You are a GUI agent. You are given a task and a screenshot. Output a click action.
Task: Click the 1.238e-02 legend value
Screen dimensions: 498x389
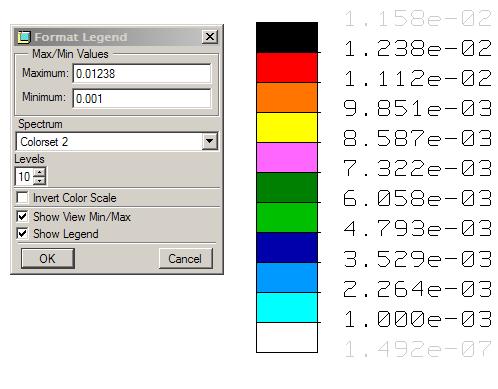[418, 49]
